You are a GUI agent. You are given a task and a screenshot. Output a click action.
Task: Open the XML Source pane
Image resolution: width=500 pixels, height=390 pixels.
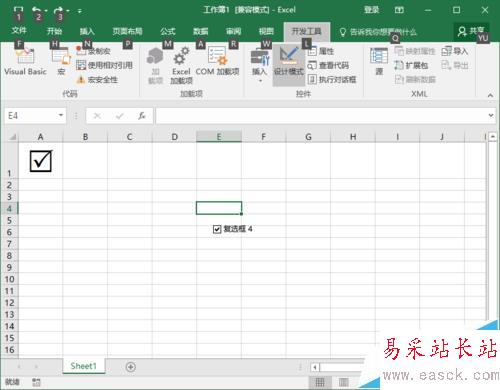tap(379, 62)
